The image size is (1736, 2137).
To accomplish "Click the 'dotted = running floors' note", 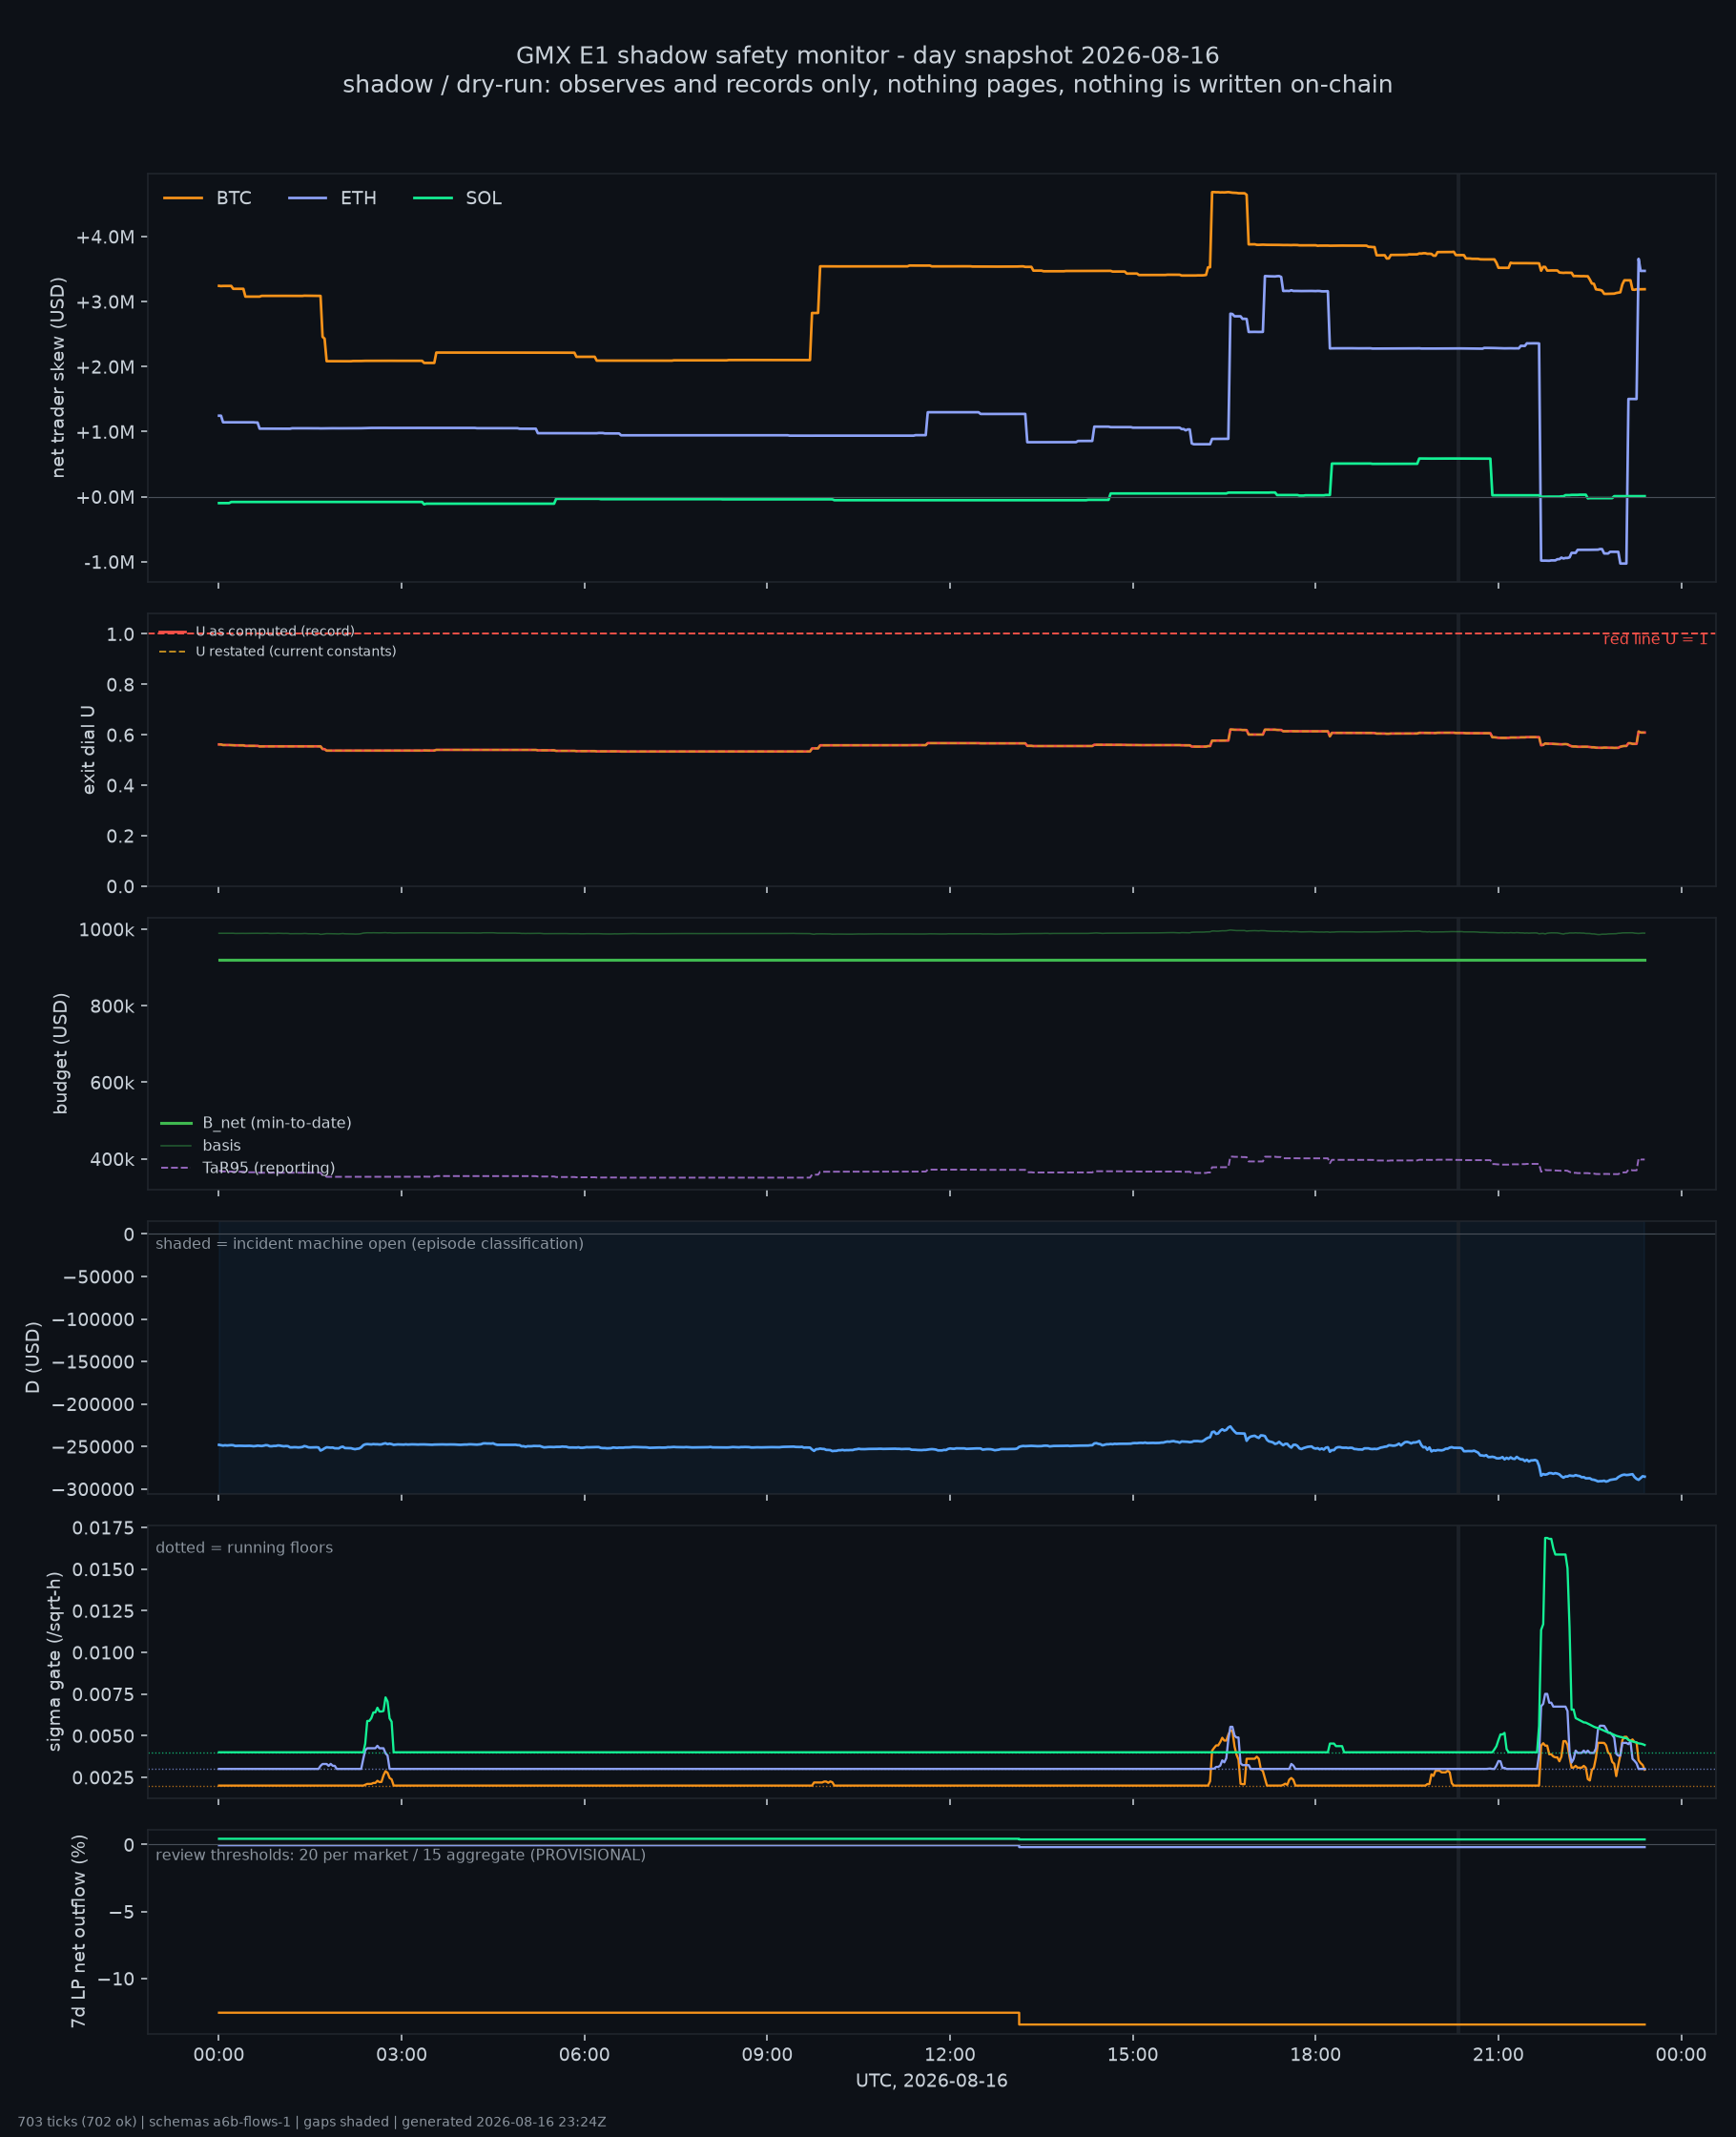I will tap(244, 1548).
